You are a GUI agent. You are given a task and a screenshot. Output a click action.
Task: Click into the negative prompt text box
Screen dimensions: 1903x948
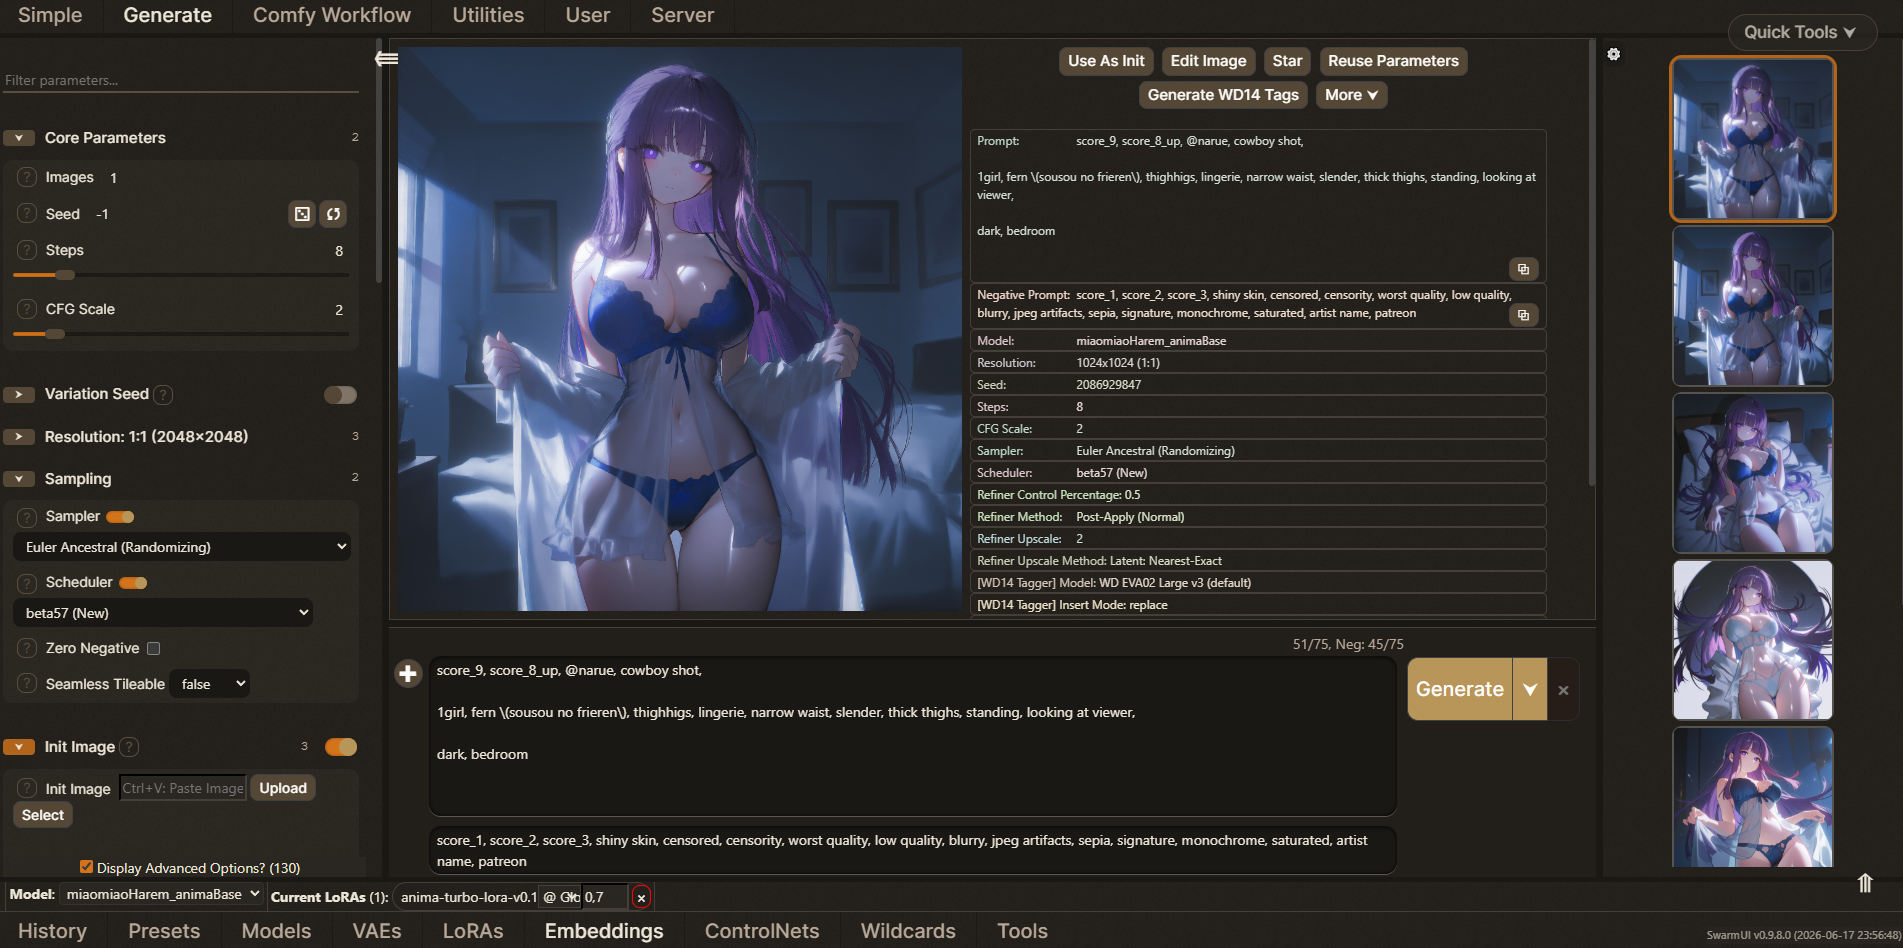tap(912, 851)
